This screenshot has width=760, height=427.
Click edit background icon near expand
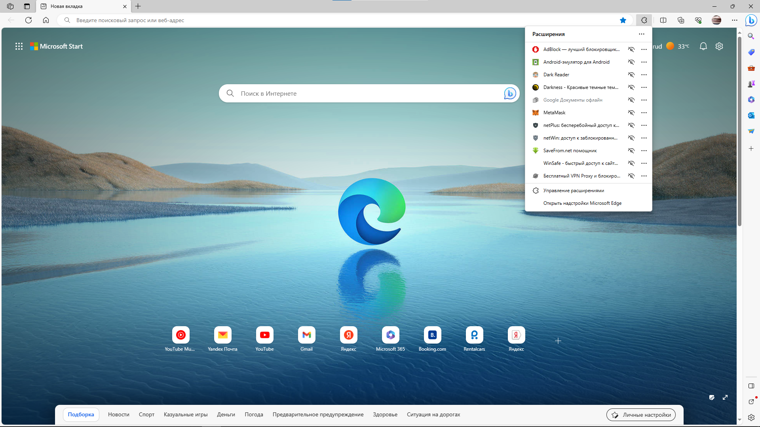(712, 397)
